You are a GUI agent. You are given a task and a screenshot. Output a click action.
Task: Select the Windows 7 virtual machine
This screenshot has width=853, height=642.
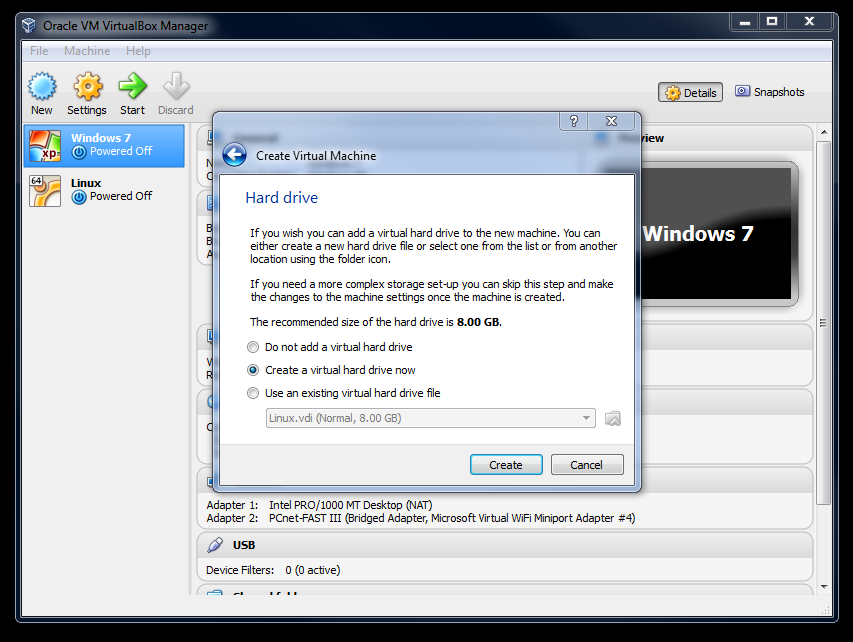click(104, 145)
